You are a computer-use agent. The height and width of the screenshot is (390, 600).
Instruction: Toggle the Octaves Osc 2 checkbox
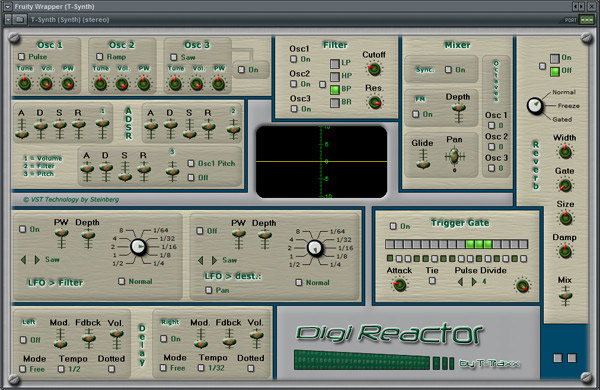point(491,147)
